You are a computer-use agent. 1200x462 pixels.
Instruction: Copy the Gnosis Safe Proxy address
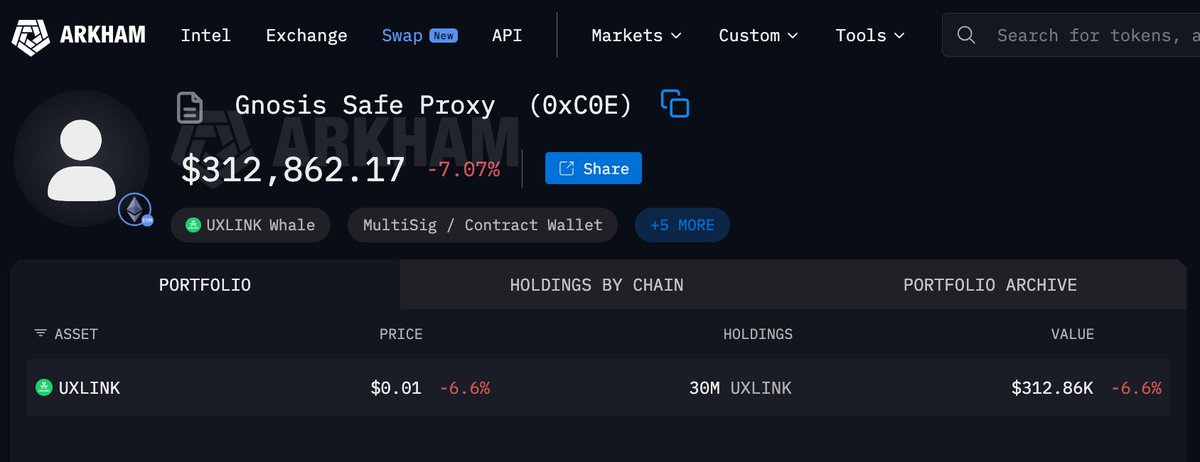pyautogui.click(x=675, y=104)
